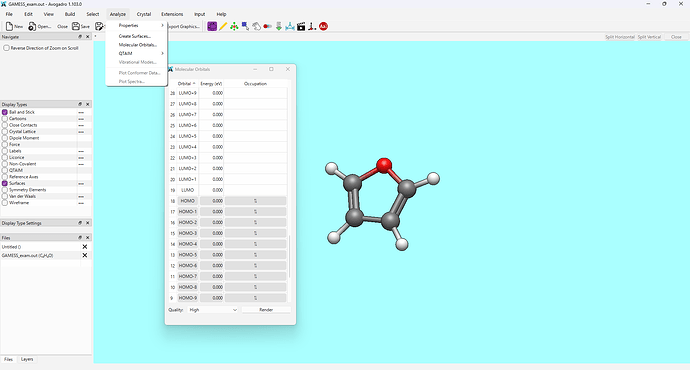
Task: Click the New document icon
Action: pos(9,26)
